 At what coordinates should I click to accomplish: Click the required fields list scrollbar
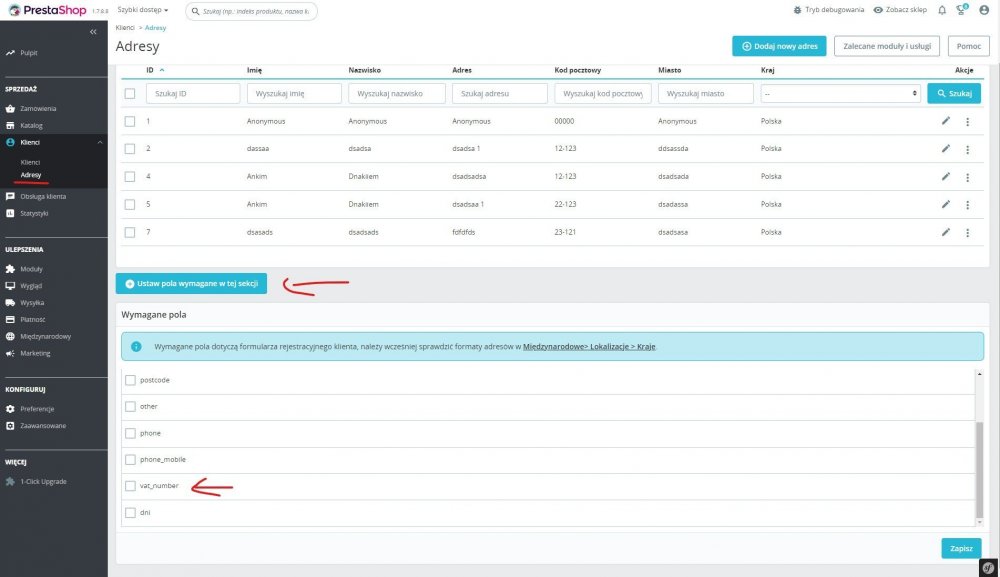coord(980,469)
